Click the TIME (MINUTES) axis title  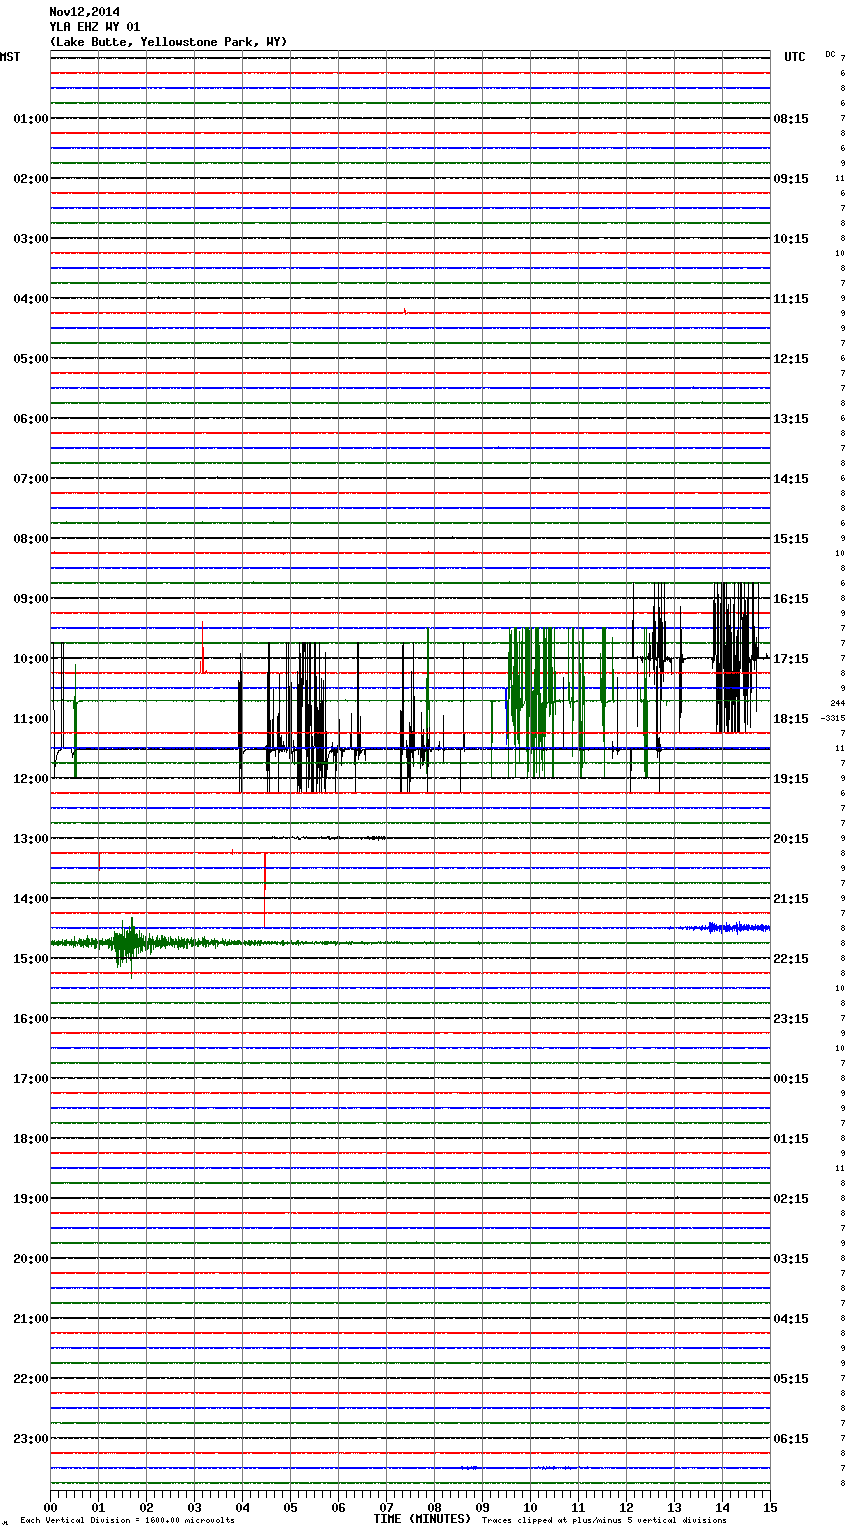click(422, 1519)
